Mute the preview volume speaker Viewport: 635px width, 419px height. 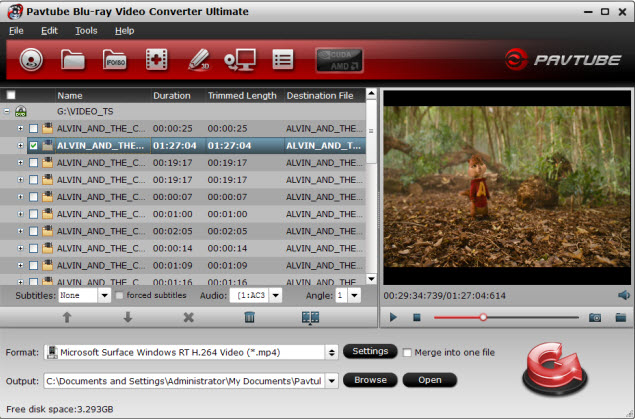624,295
